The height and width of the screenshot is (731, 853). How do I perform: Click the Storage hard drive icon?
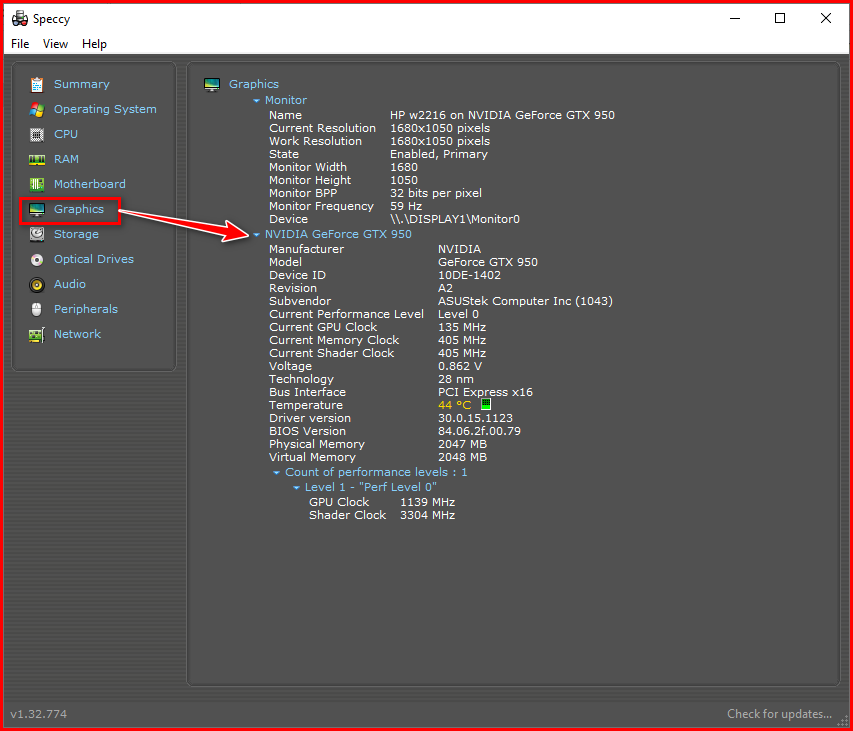[36, 234]
